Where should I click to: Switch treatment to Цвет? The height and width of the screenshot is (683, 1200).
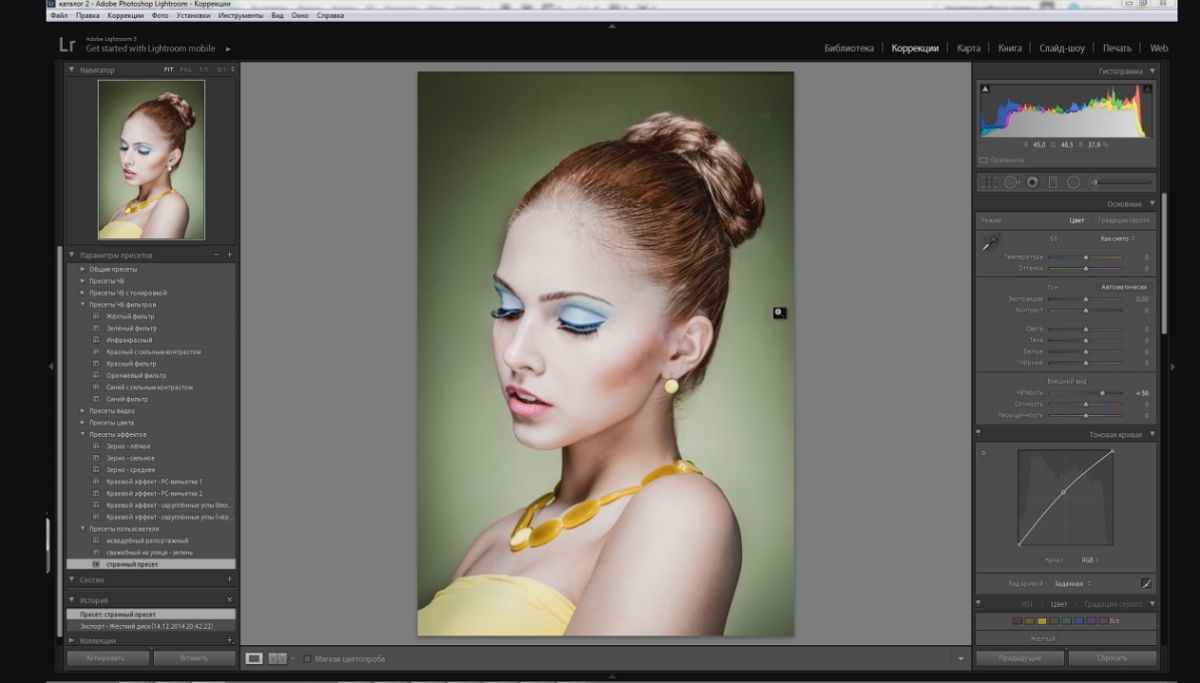[1076, 220]
